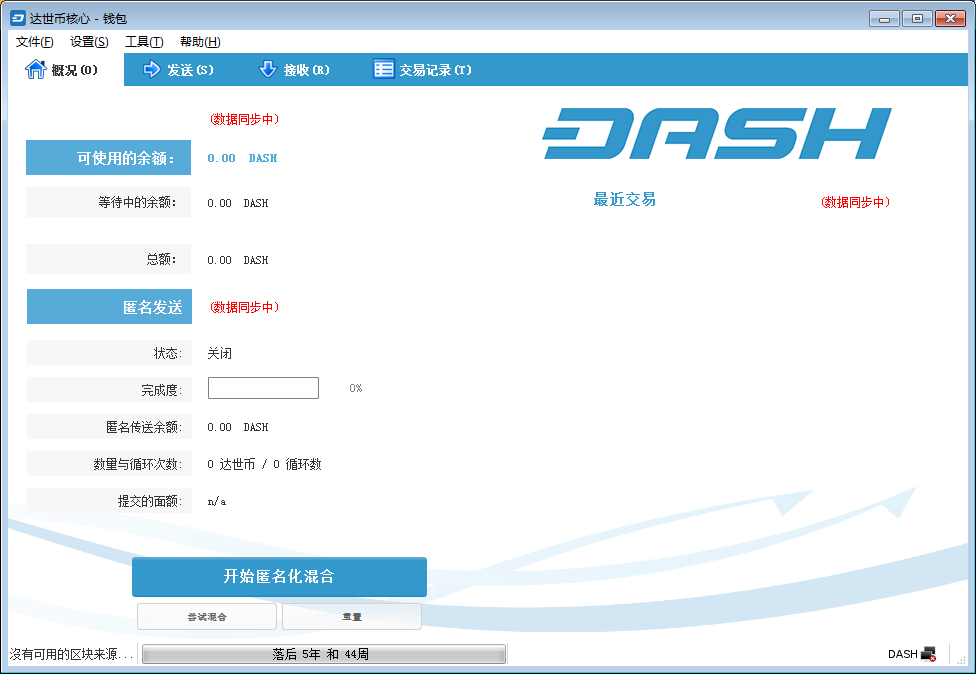976x674 pixels.
Task: Click the total 0.00 DASH value
Action: [238, 260]
